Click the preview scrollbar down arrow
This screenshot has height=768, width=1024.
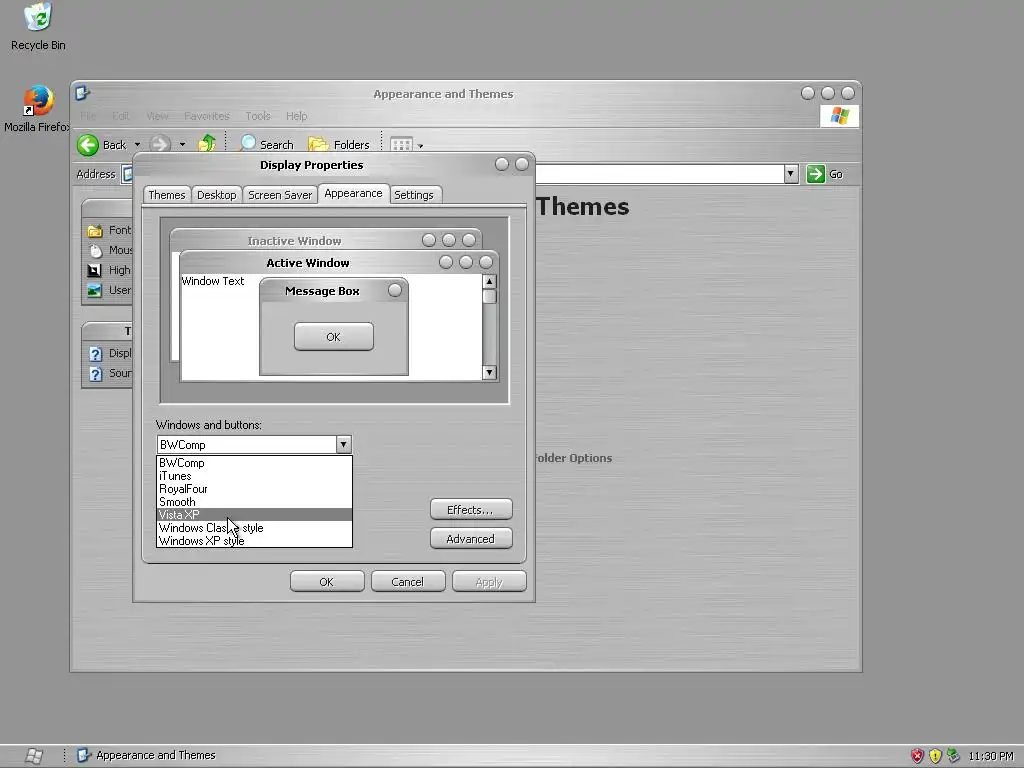point(489,373)
